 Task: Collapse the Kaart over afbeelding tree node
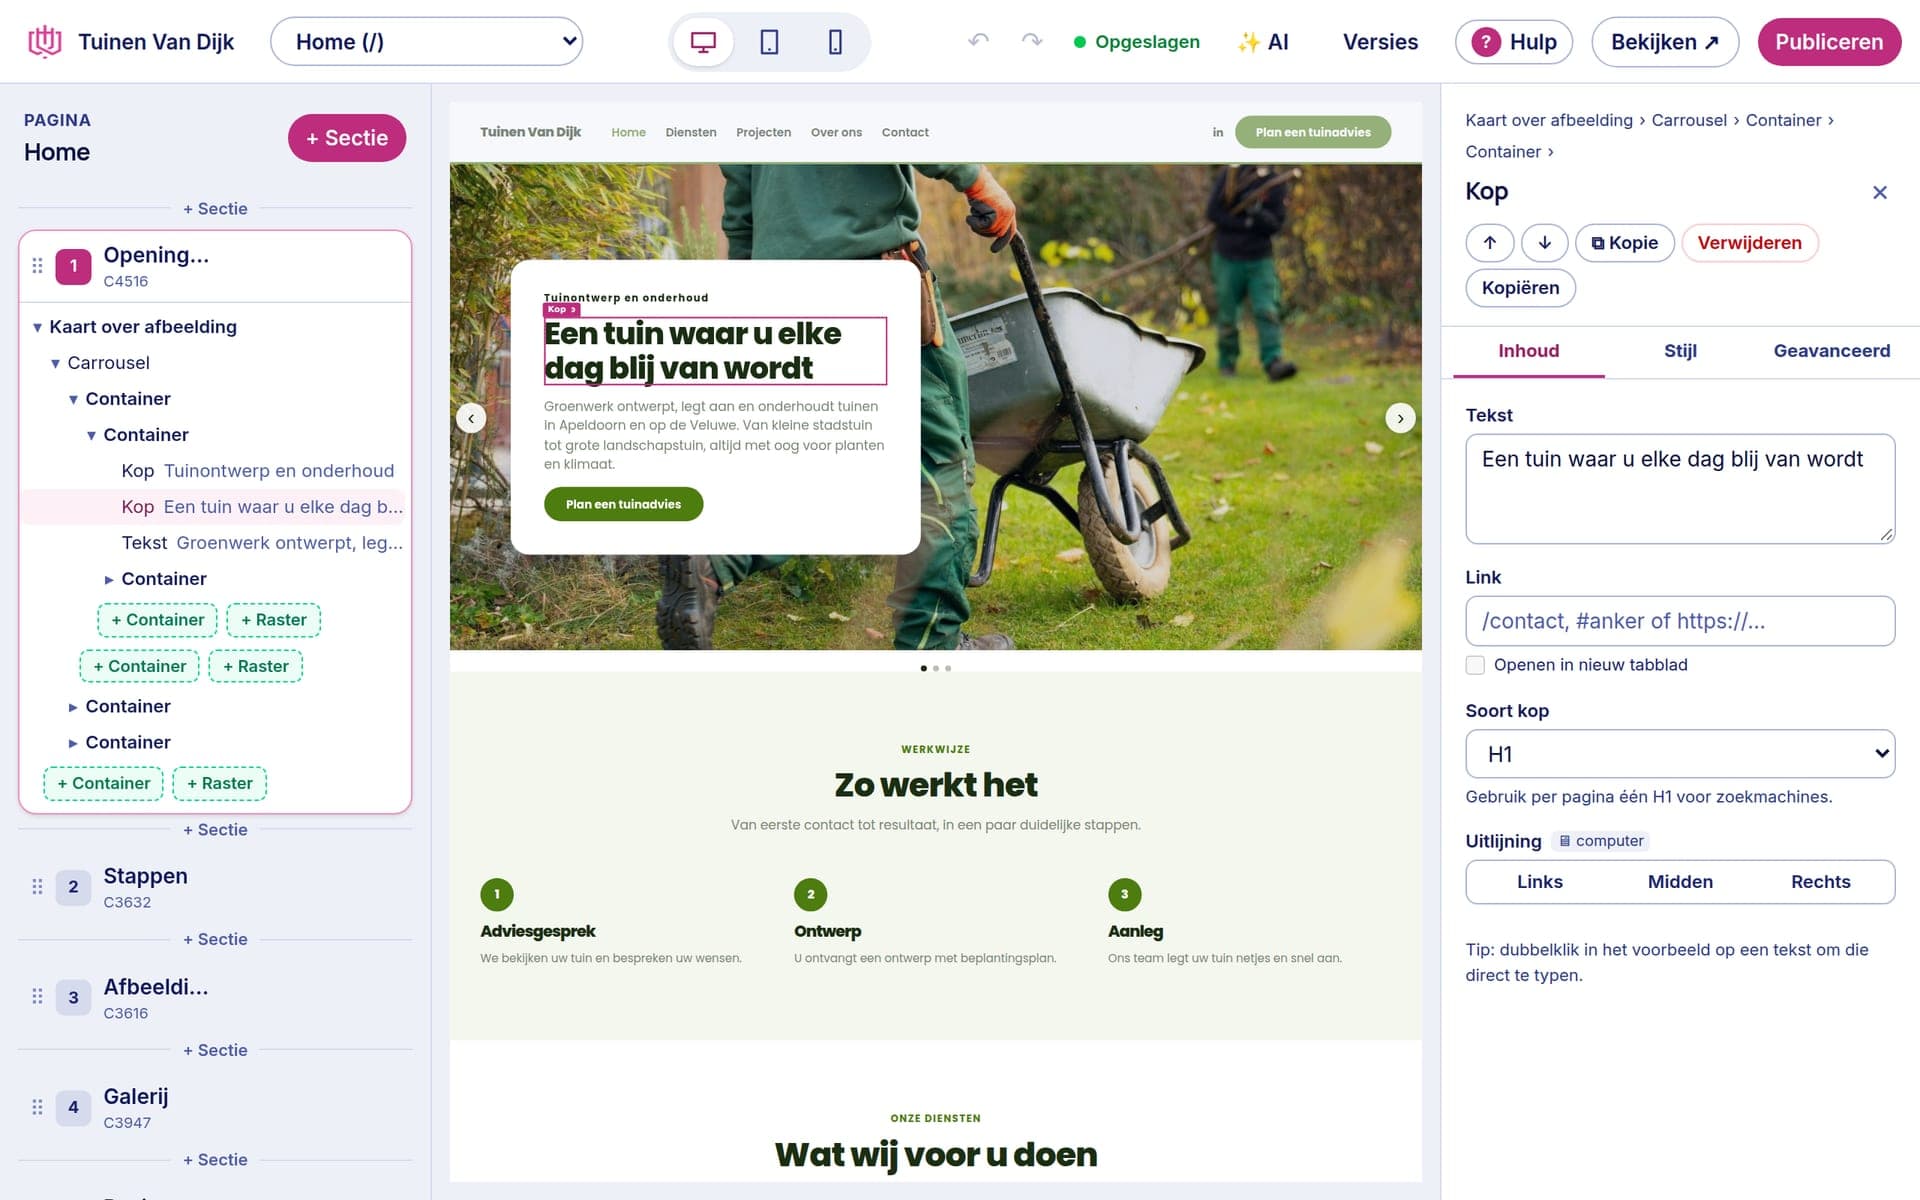click(x=37, y=327)
